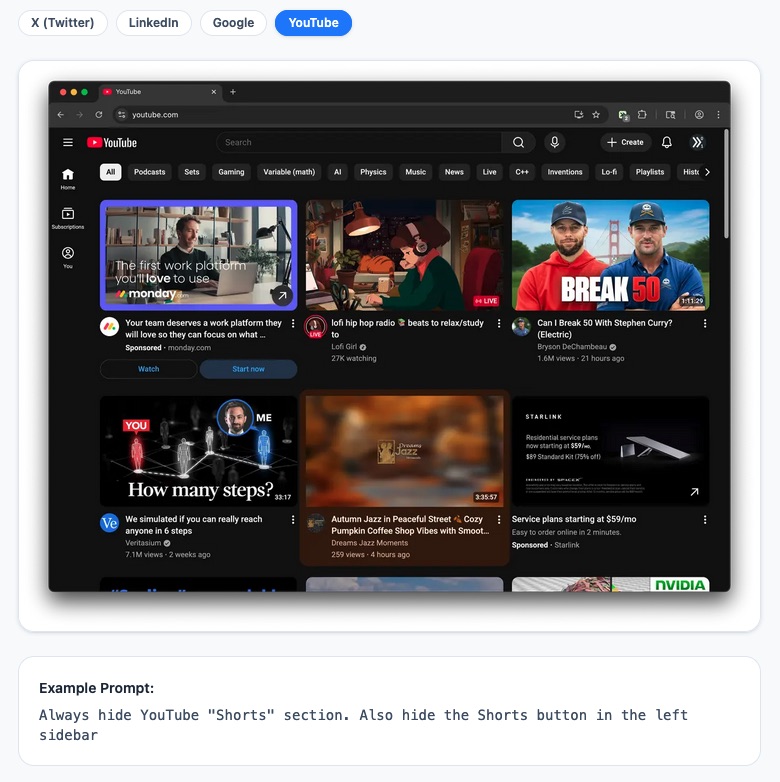
Task: Open the Bryson DeChambeau channel link
Action: coord(572,347)
